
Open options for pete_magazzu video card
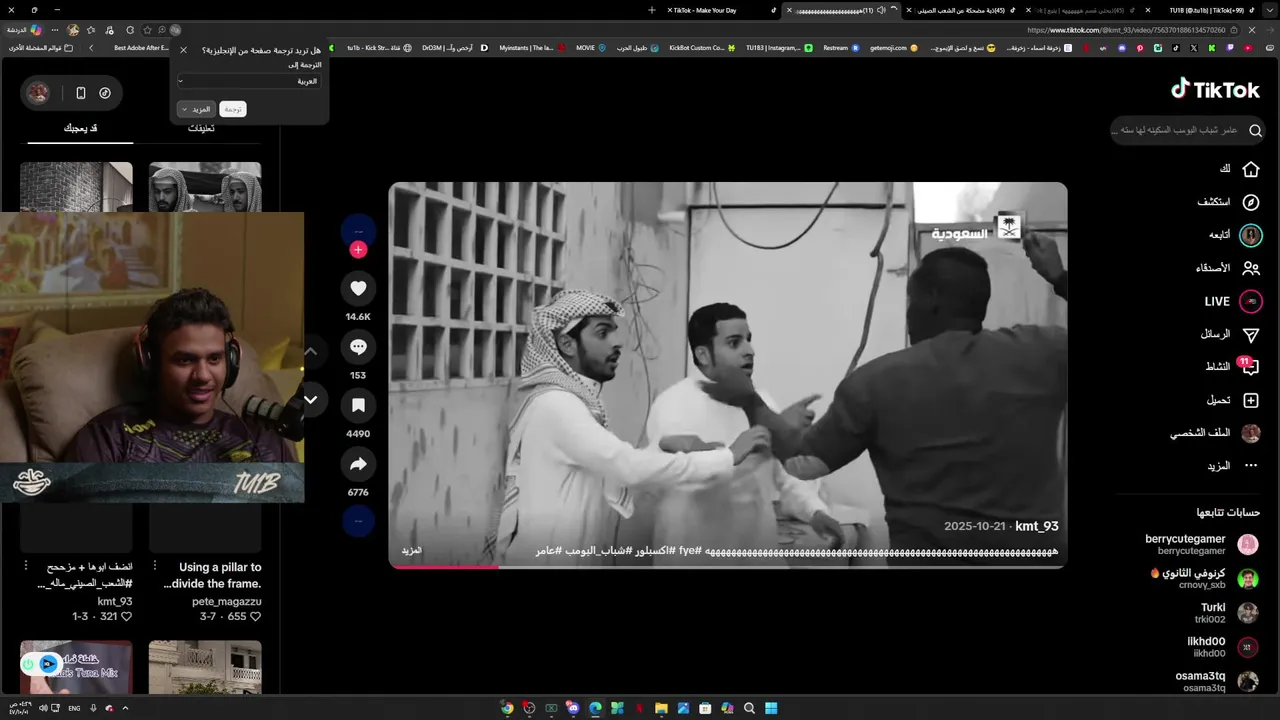pyautogui.click(x=156, y=567)
